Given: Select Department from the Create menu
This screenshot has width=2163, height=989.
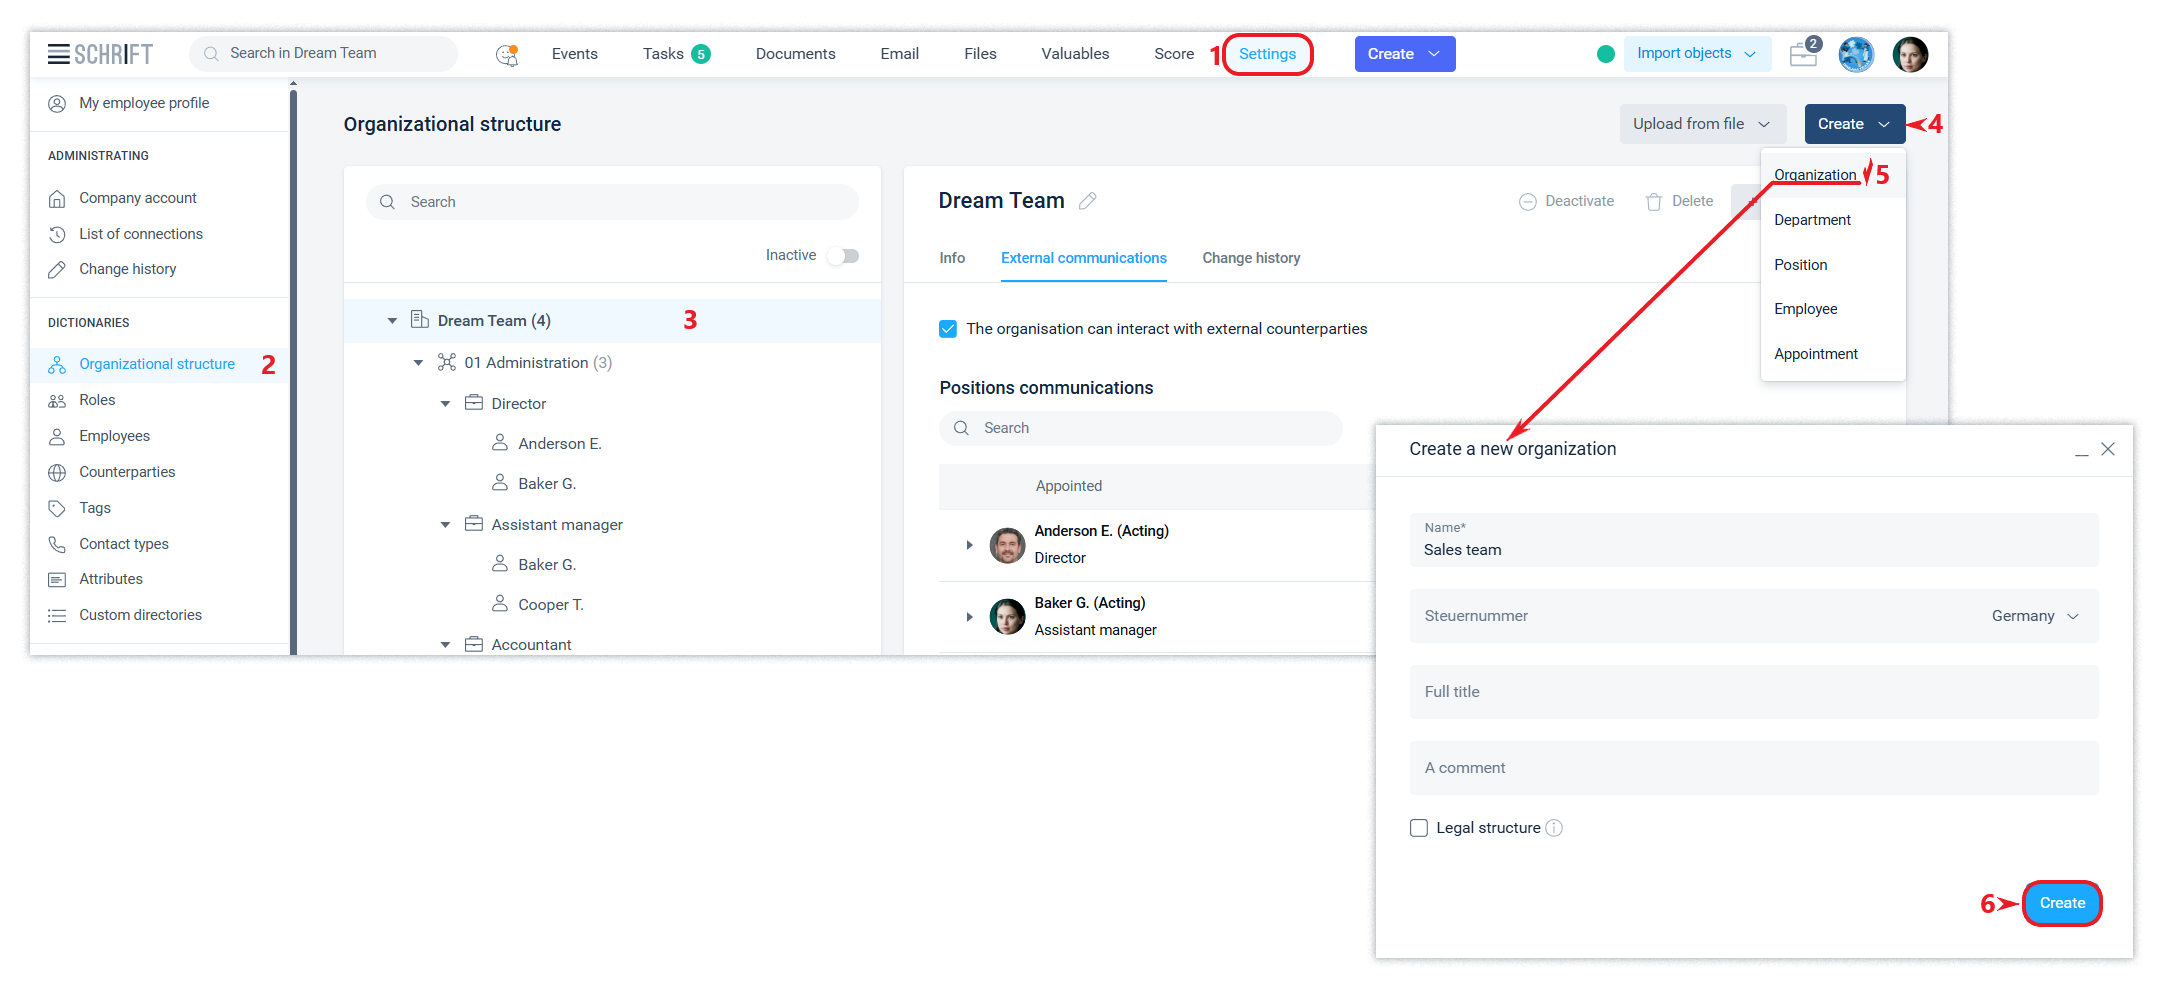Looking at the screenshot, I should pyautogui.click(x=1812, y=220).
